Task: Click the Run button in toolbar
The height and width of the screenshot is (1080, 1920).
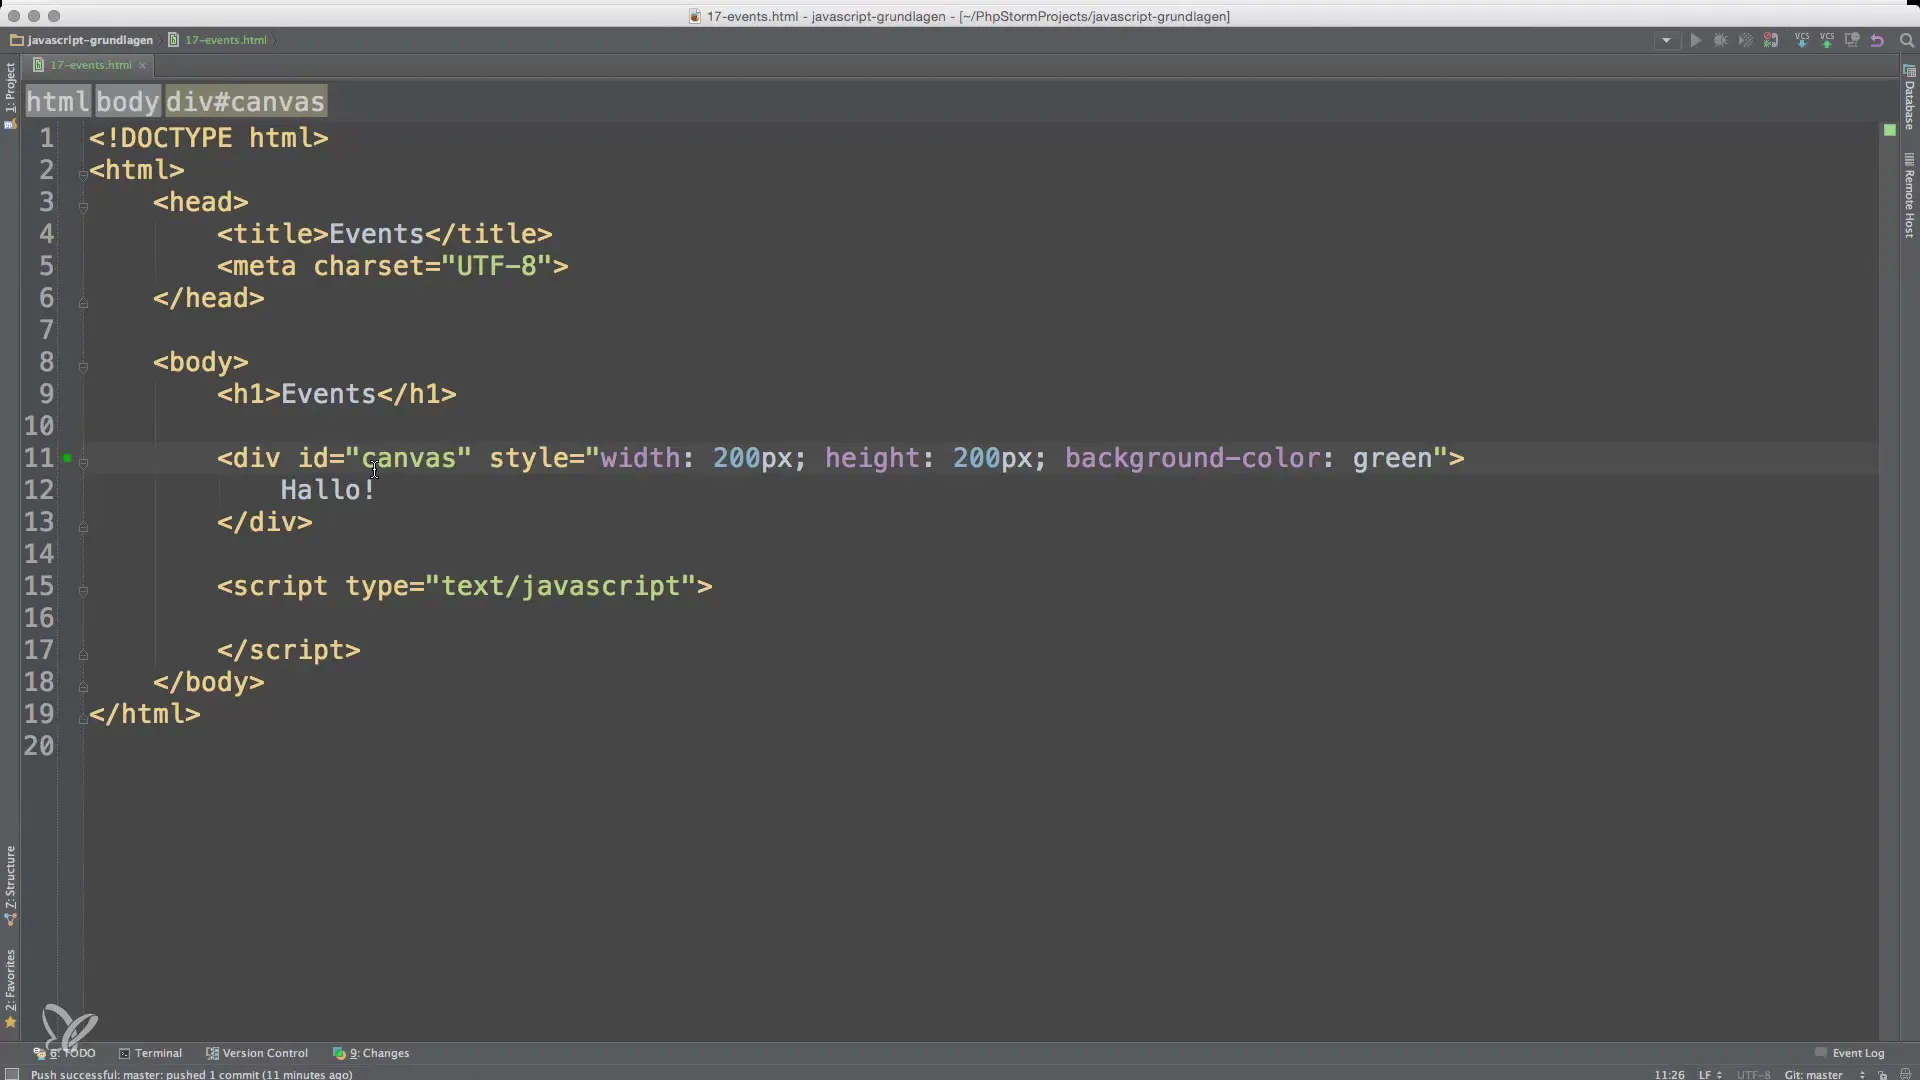Action: tap(1695, 41)
